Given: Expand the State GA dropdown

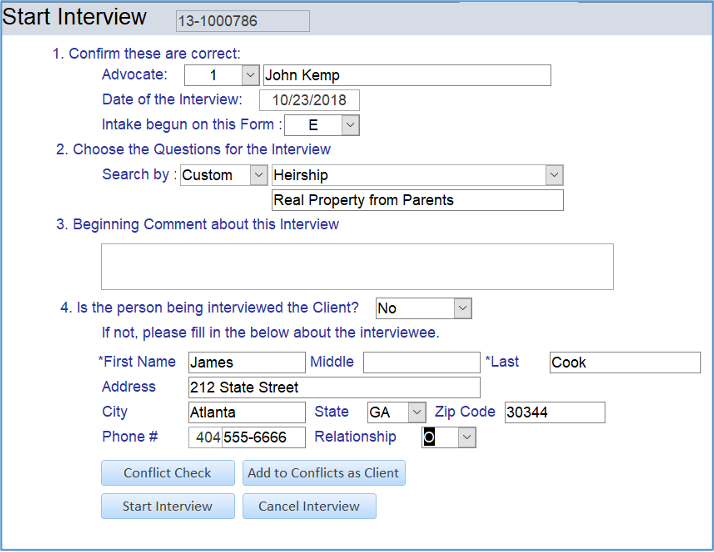Looking at the screenshot, I should point(416,412).
